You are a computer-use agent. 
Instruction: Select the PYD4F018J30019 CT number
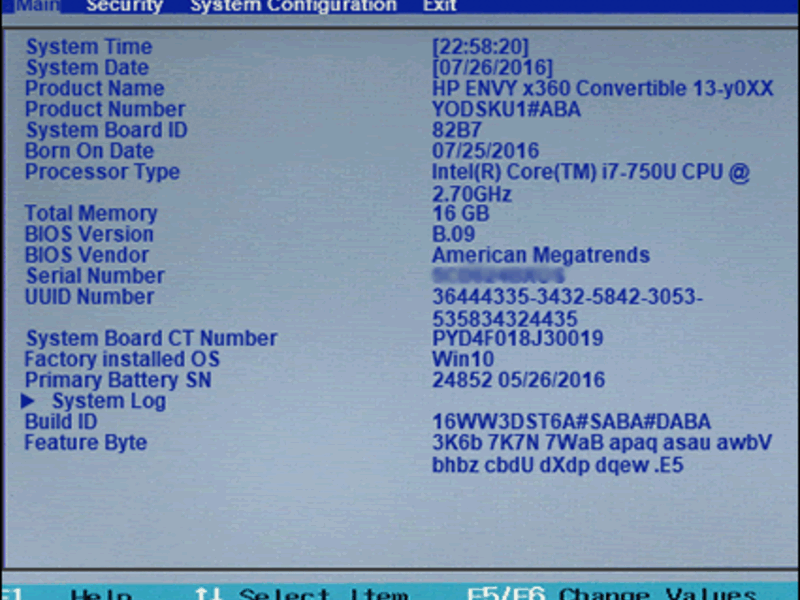click(518, 339)
